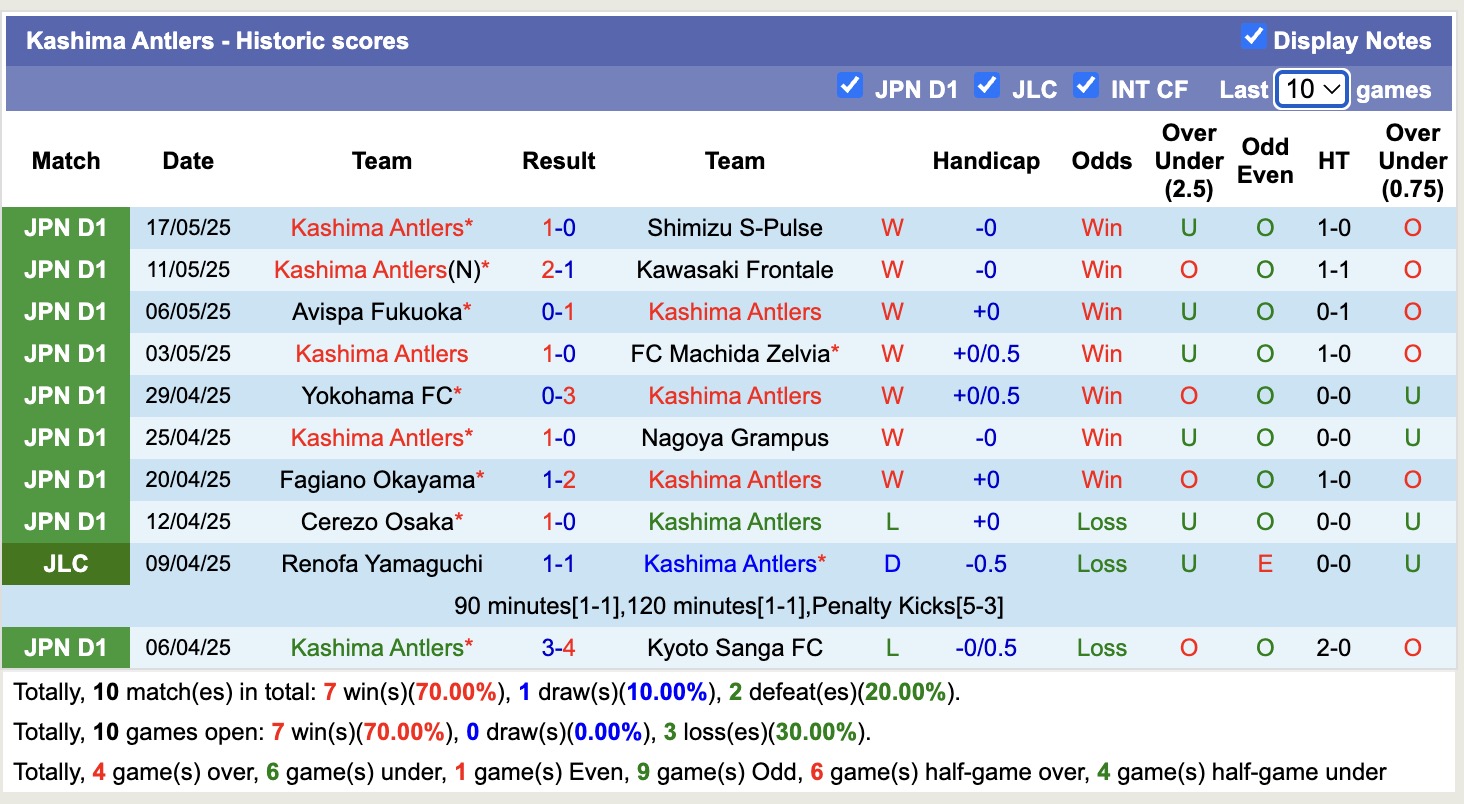The image size is (1464, 804).
Task: Click the JLC badge on the Renofa Yamaguchi row
Action: point(66,563)
